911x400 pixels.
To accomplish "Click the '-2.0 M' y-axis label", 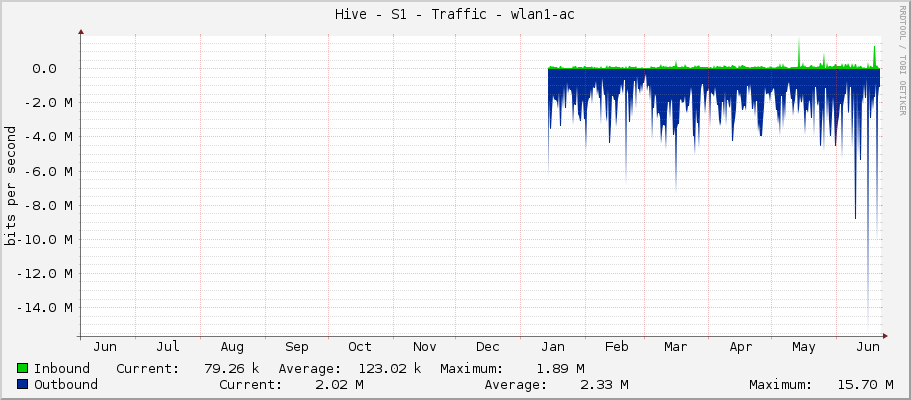I will click(48, 103).
